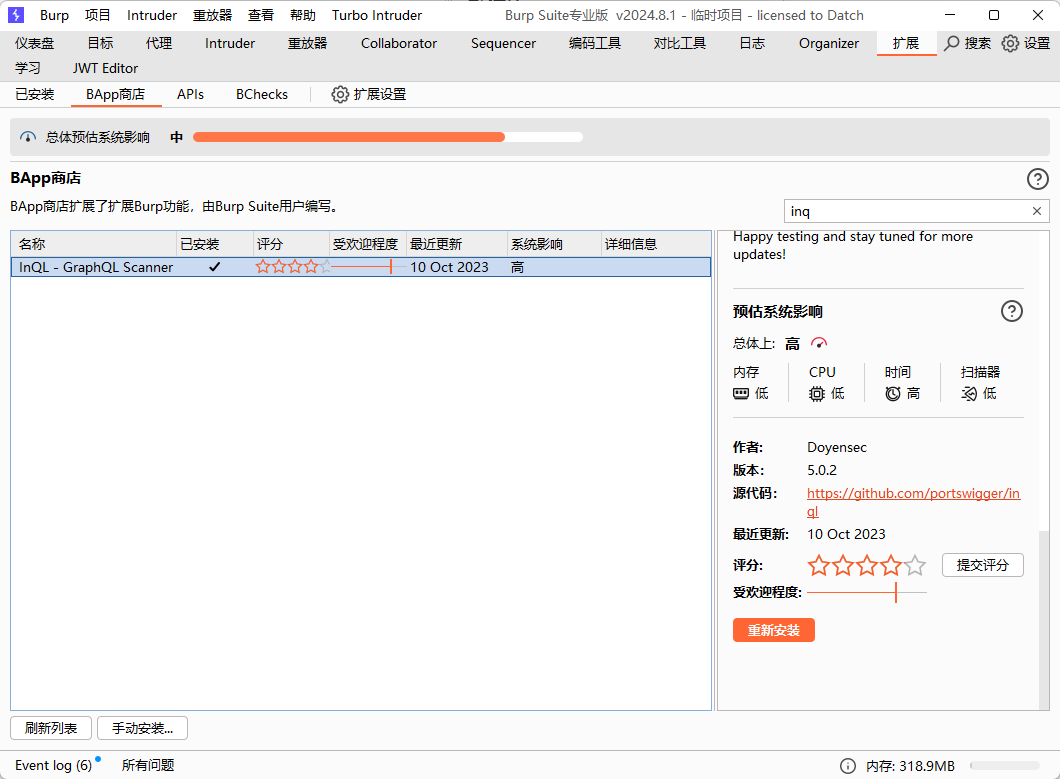Viewport: 1060px width, 779px height.
Task: Switch to the 编码工具 tab
Action: point(595,43)
